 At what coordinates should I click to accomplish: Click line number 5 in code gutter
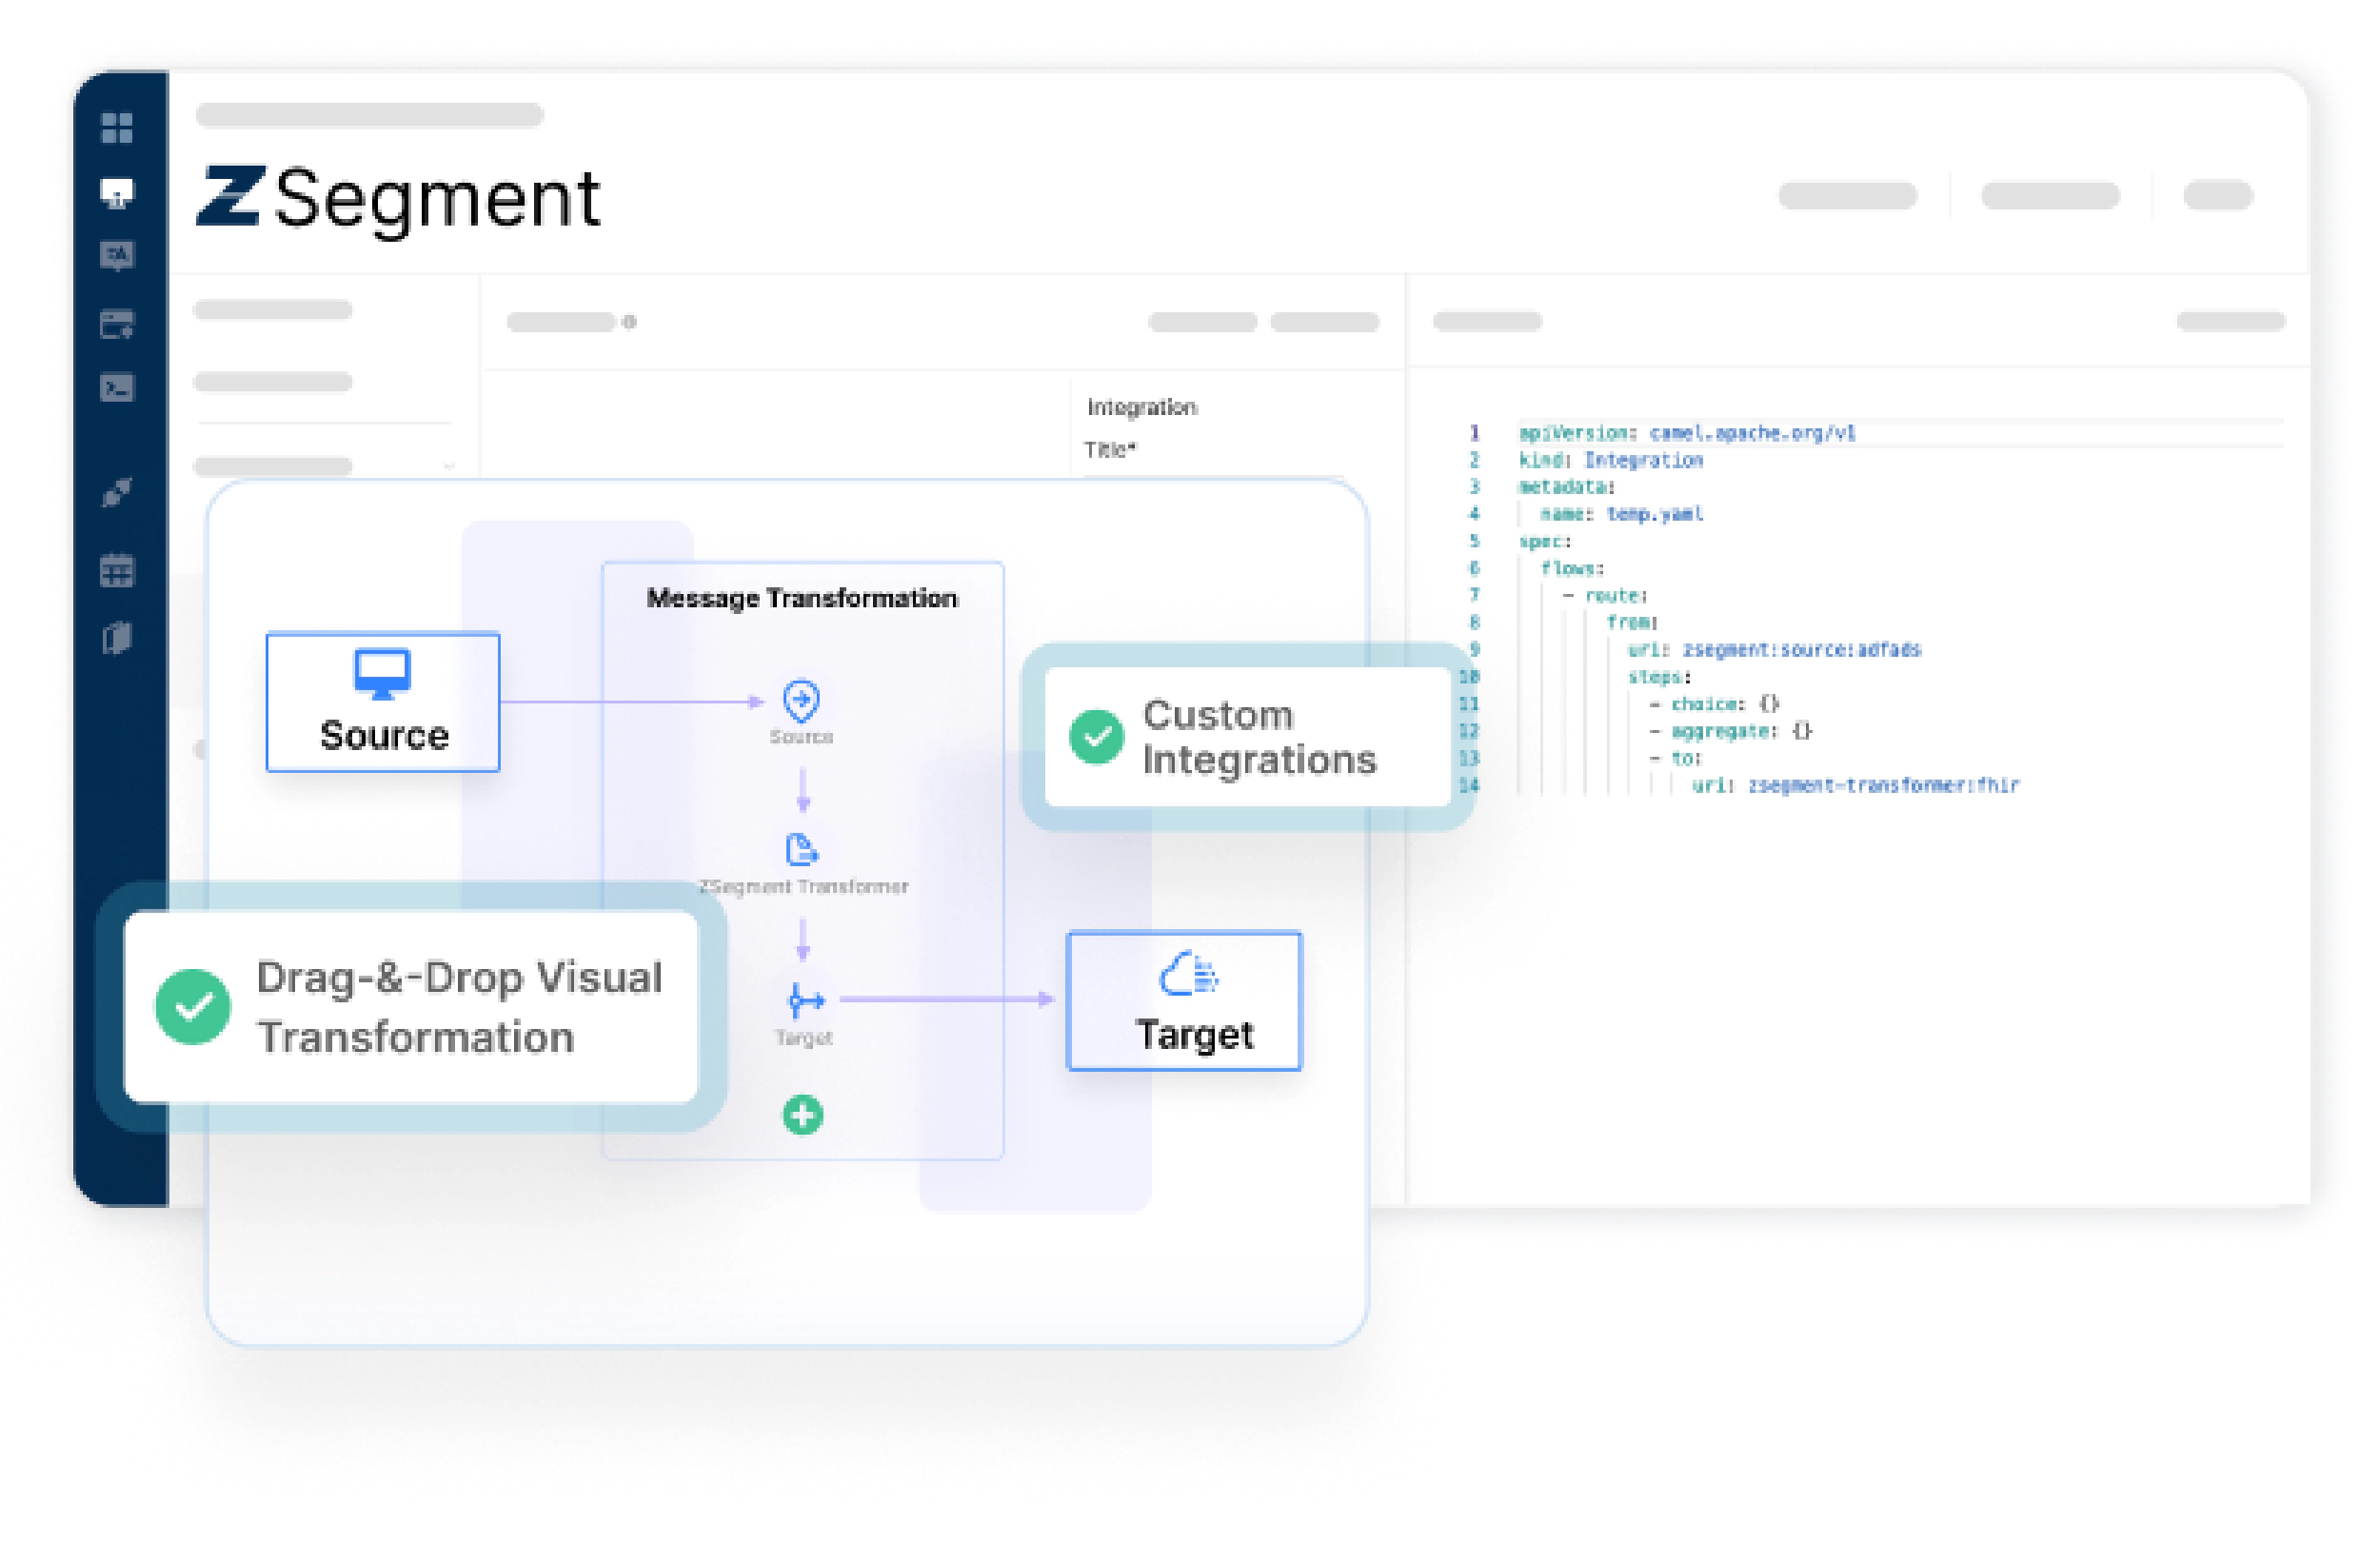click(1474, 542)
